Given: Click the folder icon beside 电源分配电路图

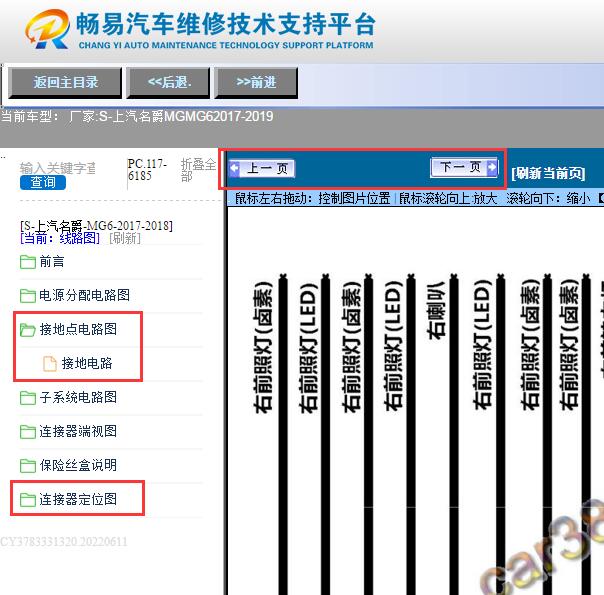Looking at the screenshot, I should tap(28, 296).
